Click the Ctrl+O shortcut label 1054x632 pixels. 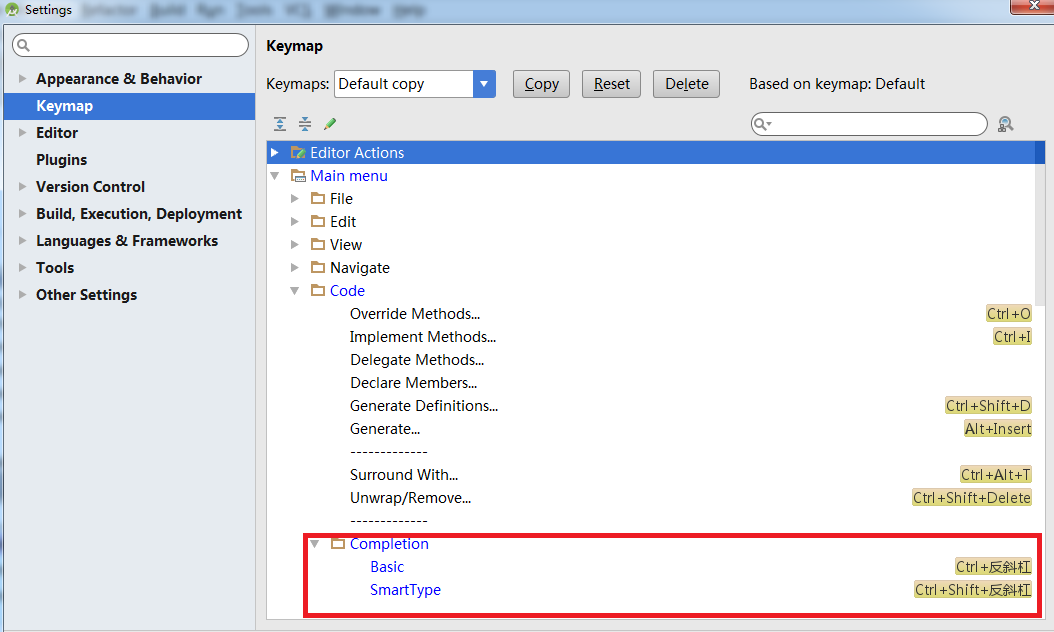click(x=1008, y=314)
